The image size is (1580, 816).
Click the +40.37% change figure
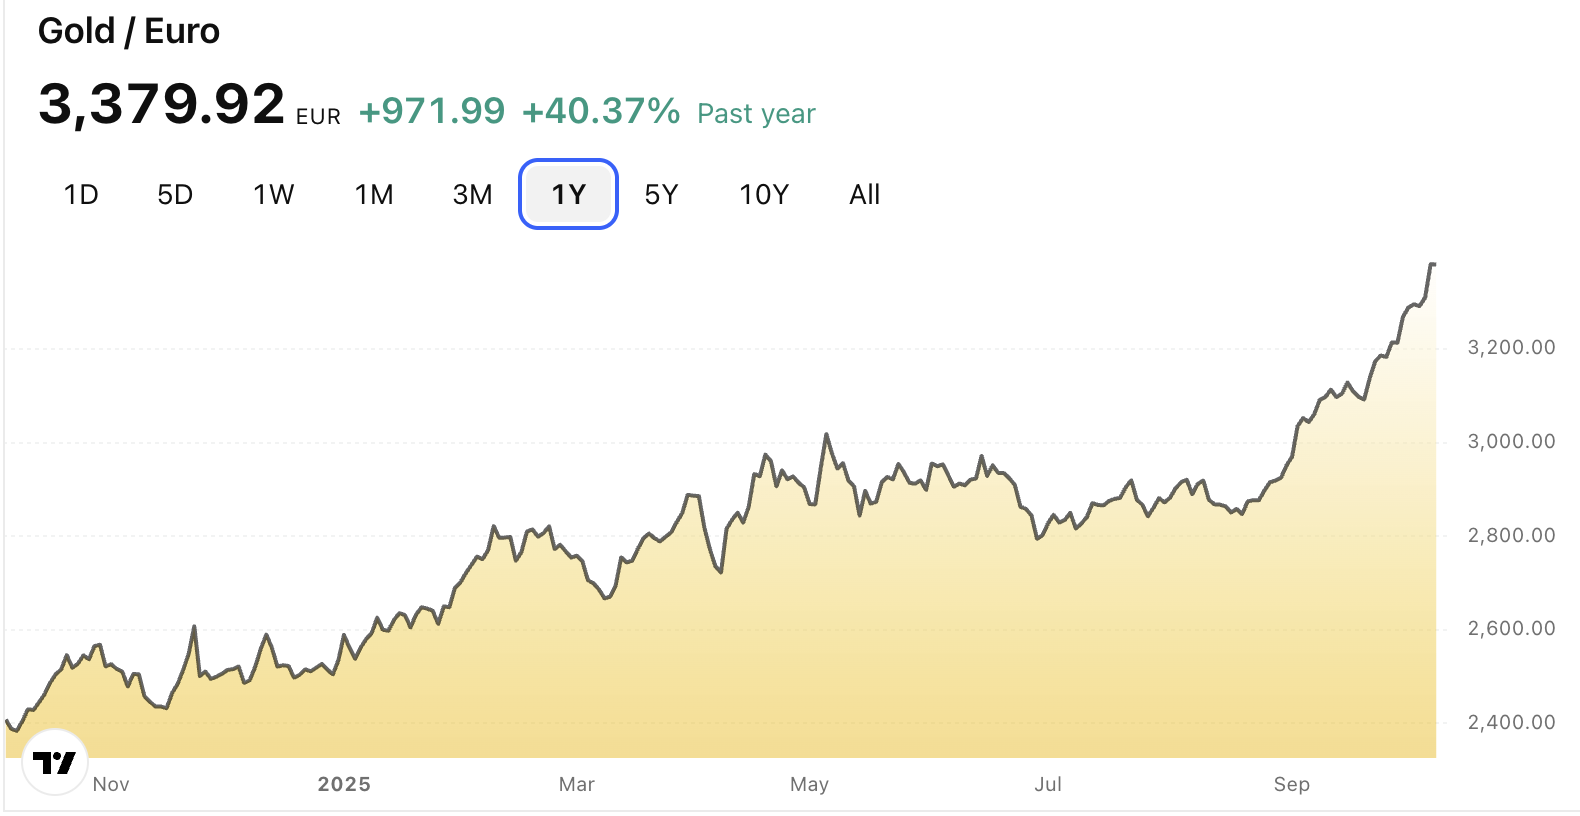(601, 111)
